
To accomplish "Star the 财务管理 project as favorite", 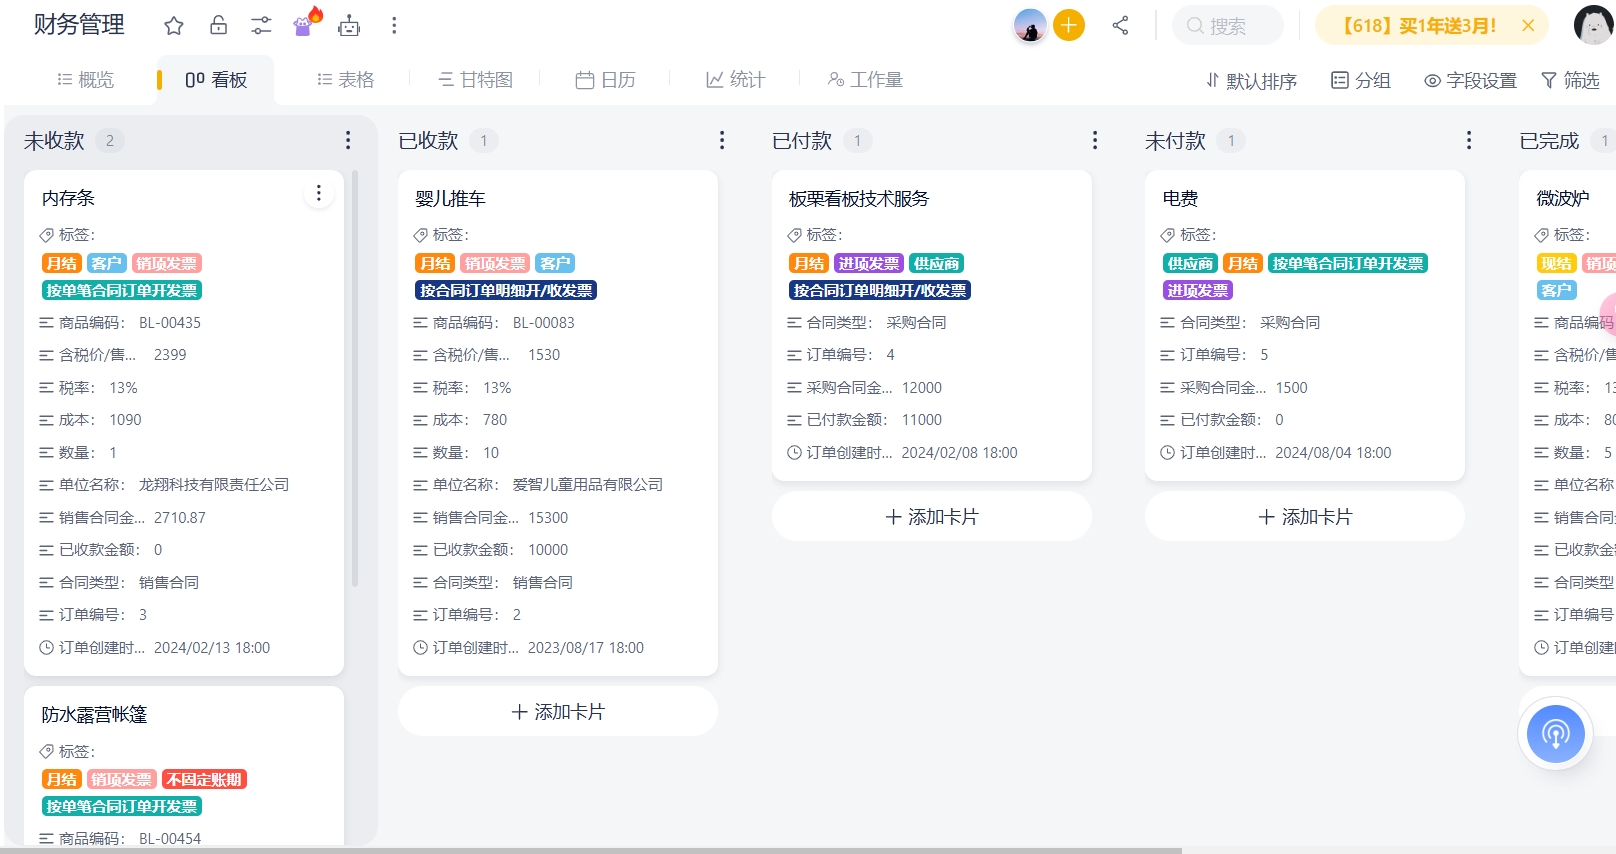I will click(174, 26).
